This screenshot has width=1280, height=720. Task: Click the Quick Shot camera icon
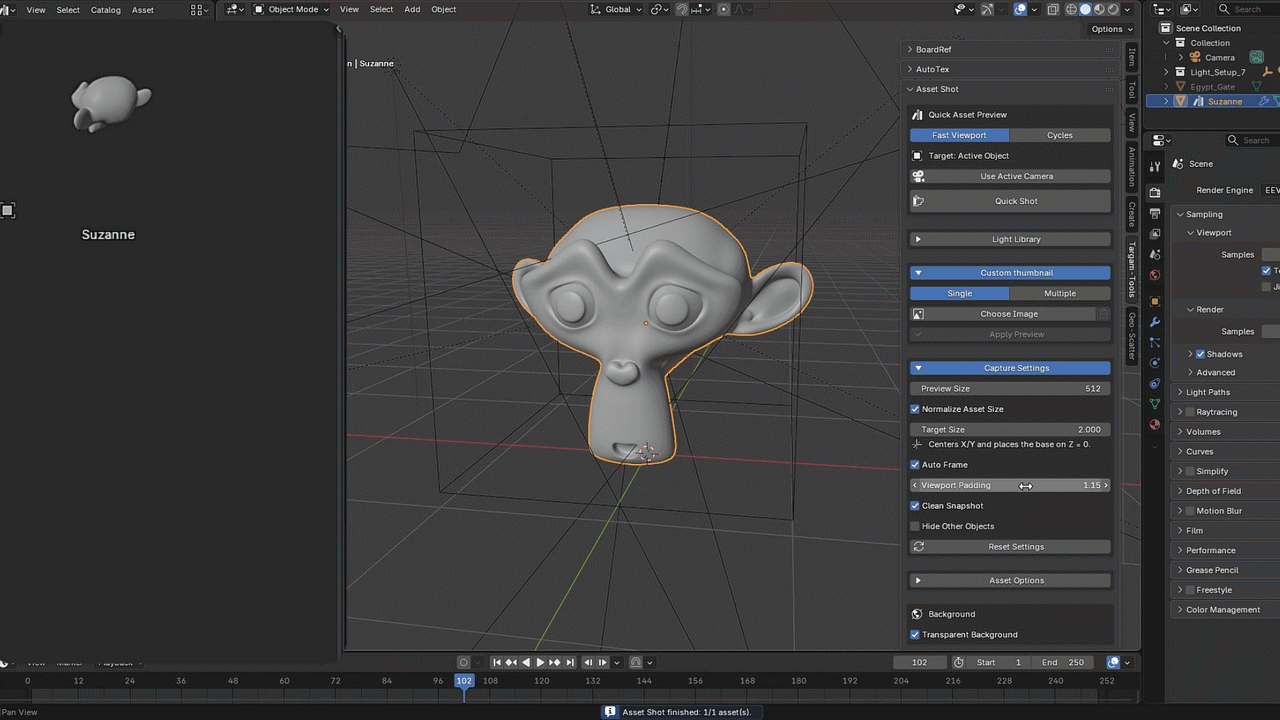coord(918,201)
